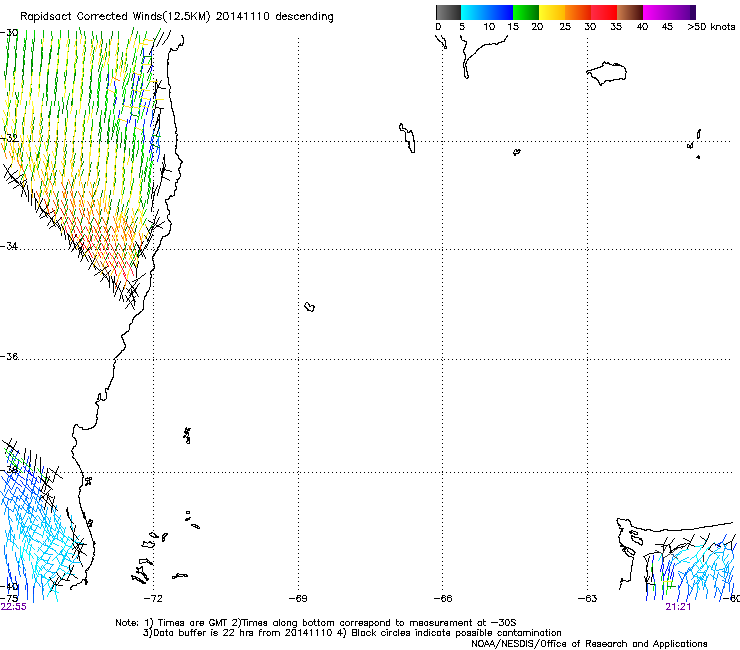Click the '-66' longitude label

pos(443,599)
